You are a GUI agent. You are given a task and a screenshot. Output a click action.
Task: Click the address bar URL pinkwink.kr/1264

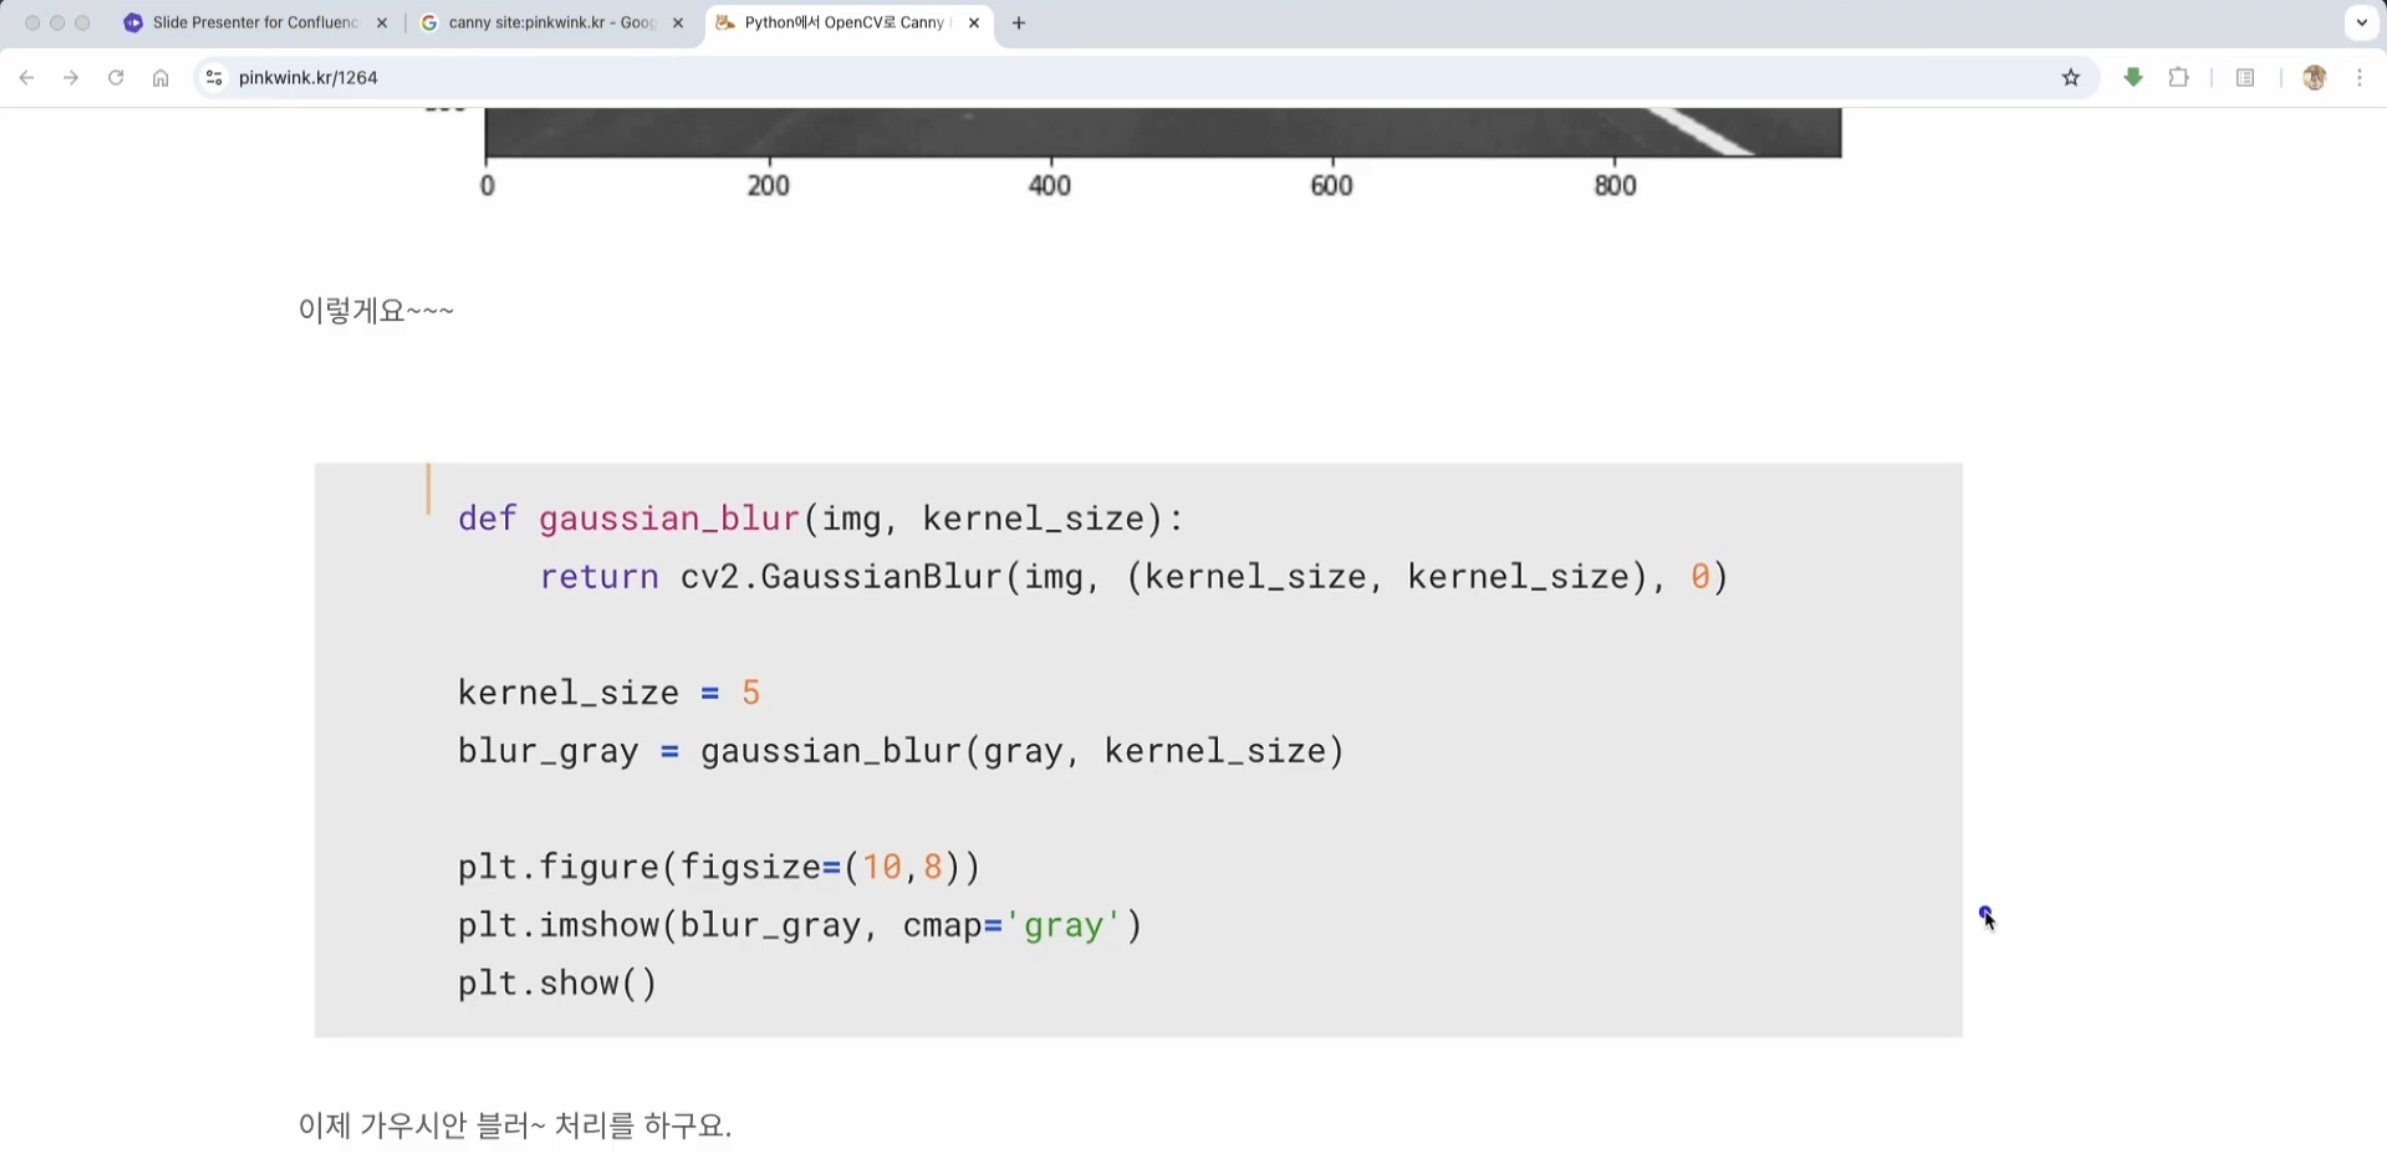coord(308,77)
